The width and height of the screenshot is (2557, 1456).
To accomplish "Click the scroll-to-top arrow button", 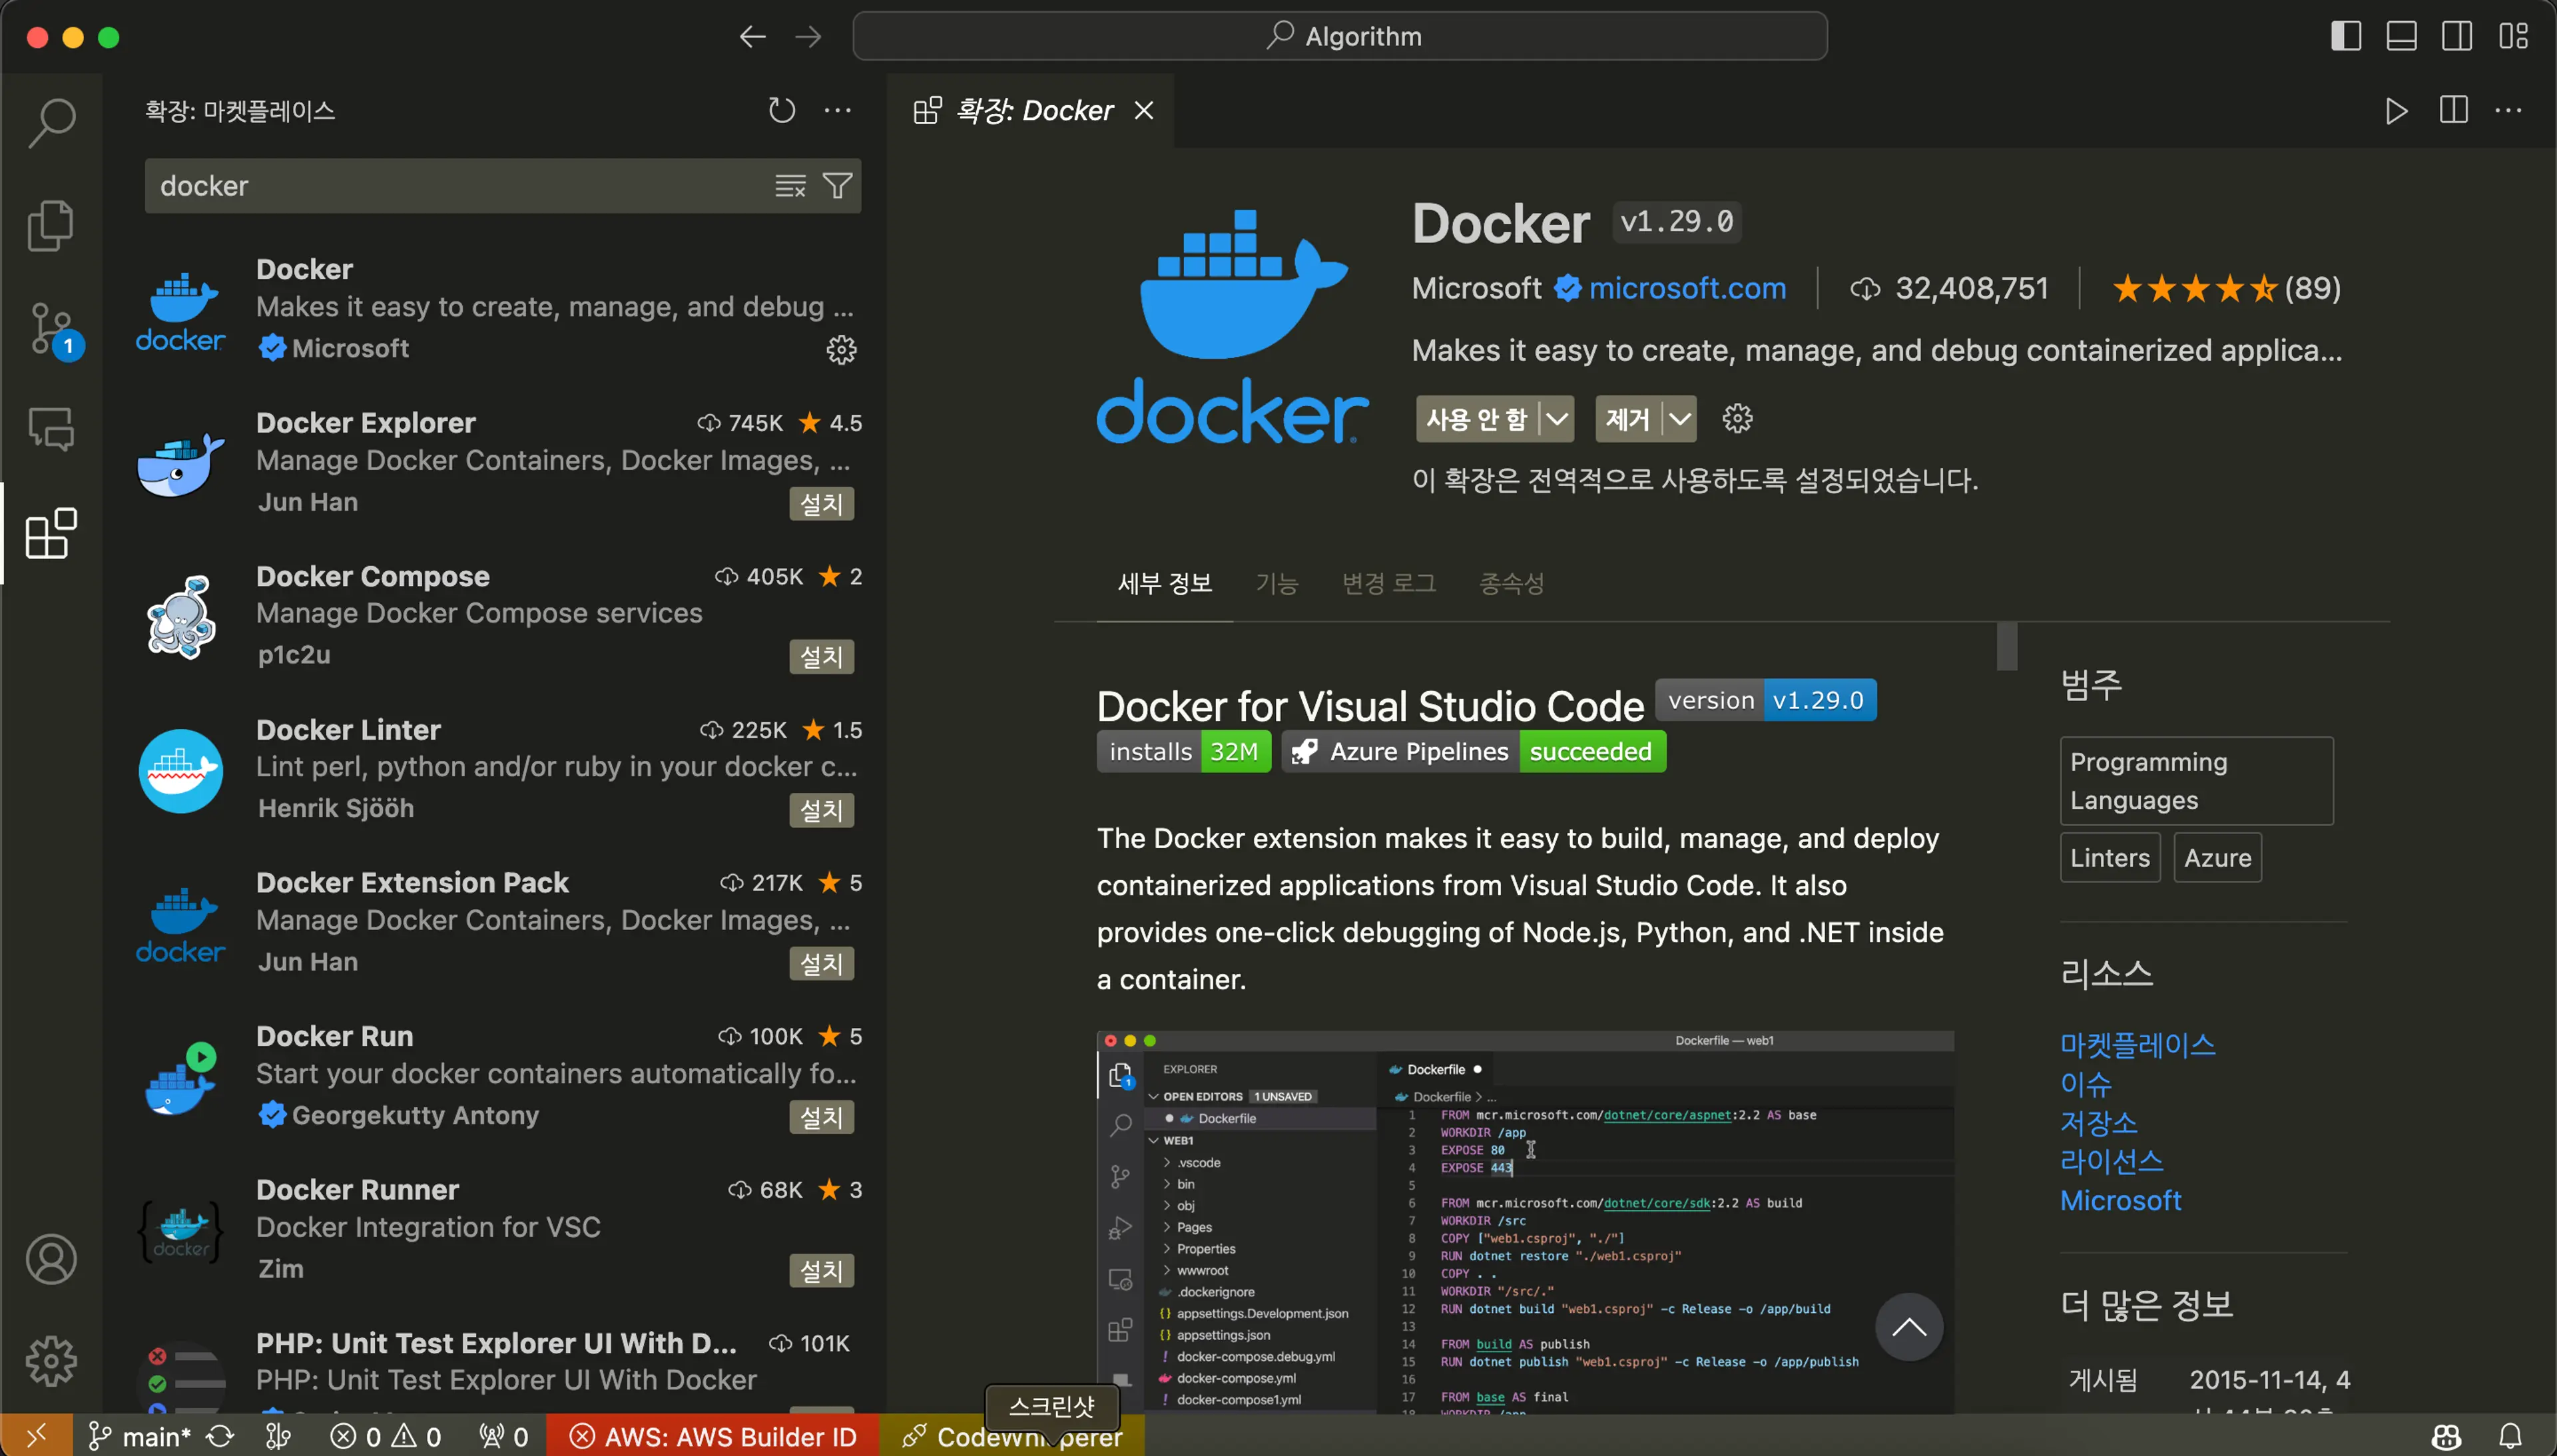I will coord(1908,1327).
